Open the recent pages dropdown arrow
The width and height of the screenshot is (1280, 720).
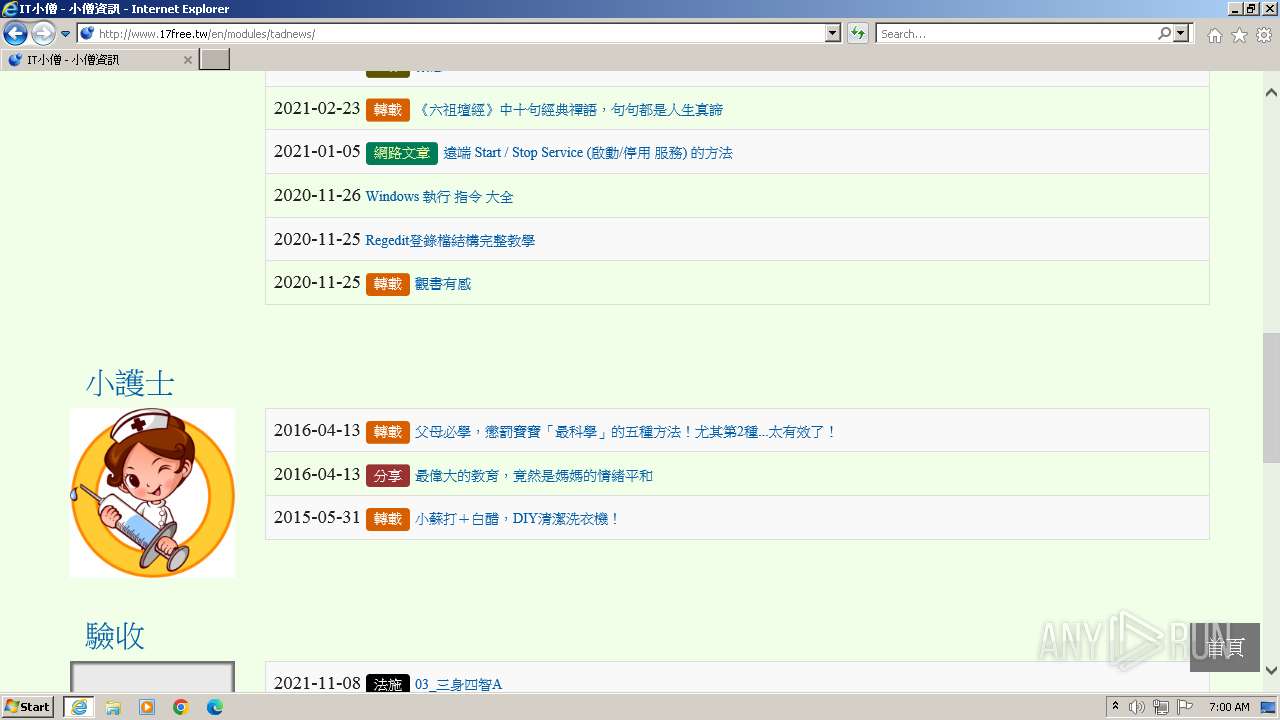pos(66,34)
